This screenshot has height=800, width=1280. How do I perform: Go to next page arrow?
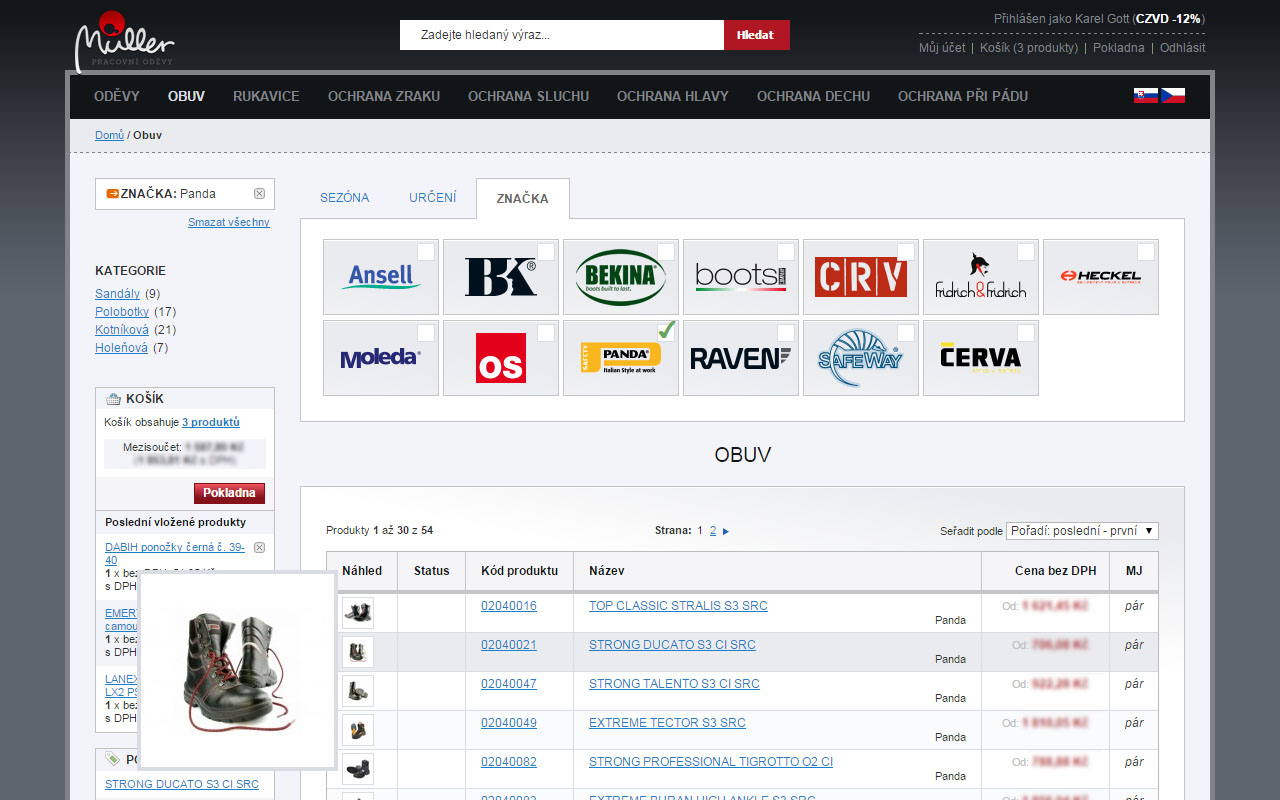[726, 531]
